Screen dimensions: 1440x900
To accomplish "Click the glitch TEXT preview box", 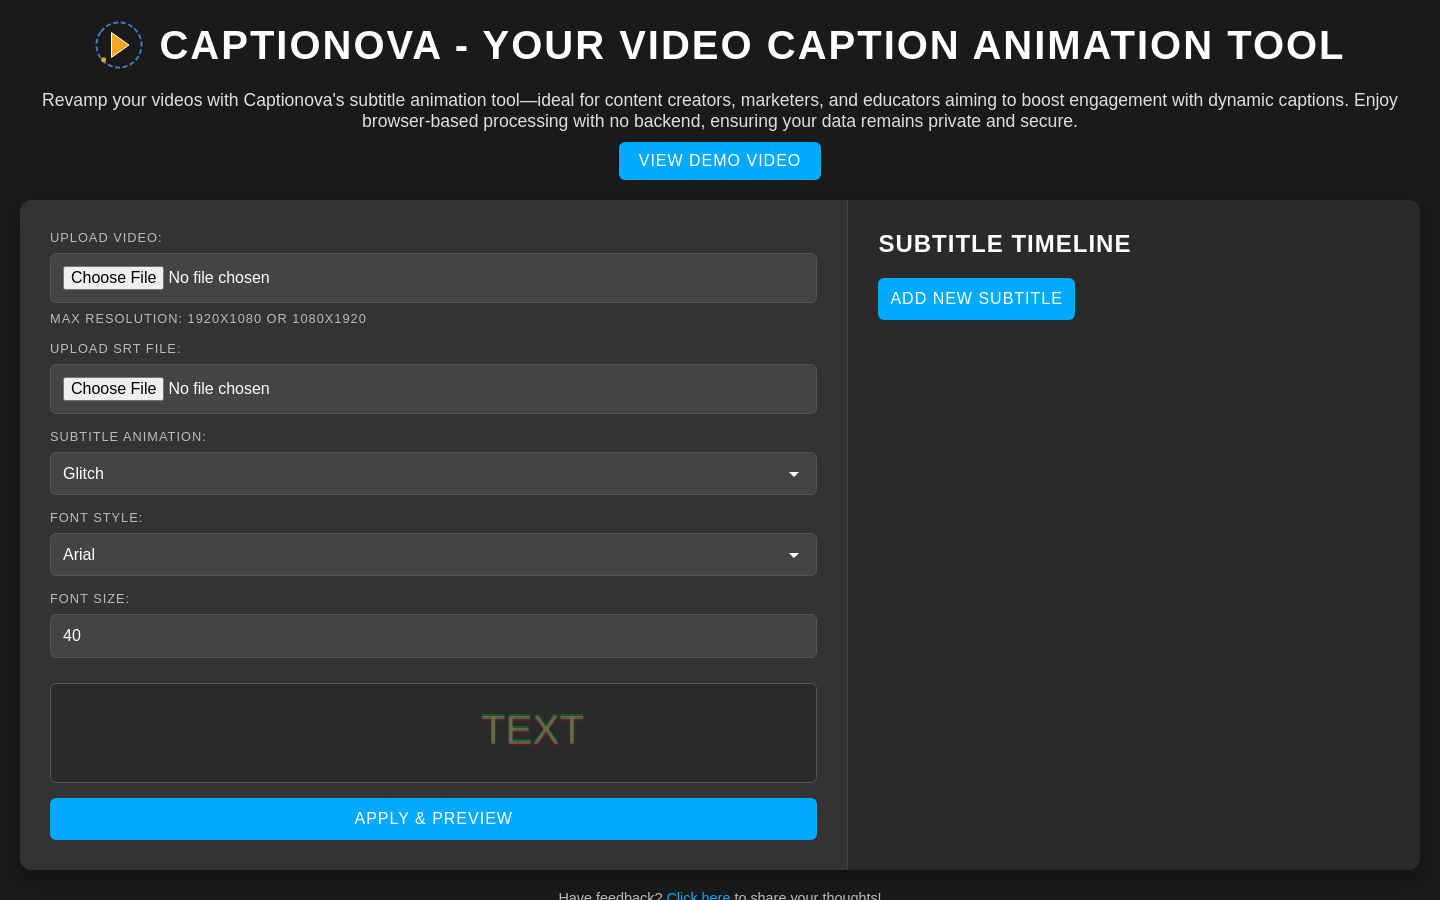I will tap(433, 733).
